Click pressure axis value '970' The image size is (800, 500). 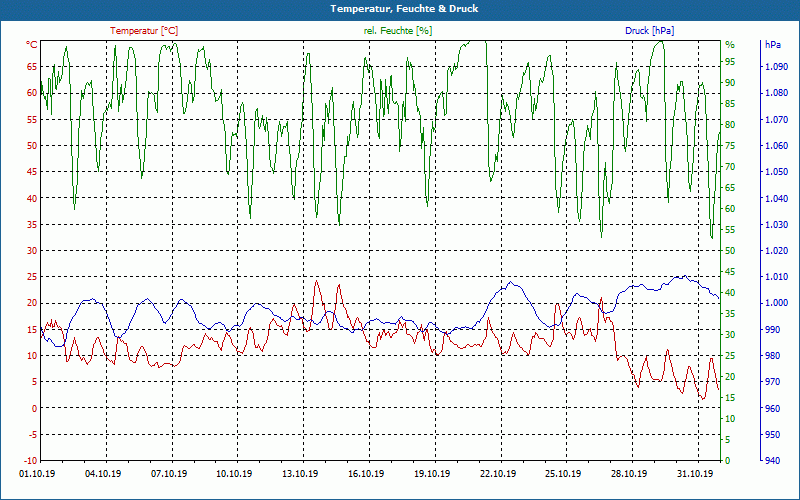772,382
